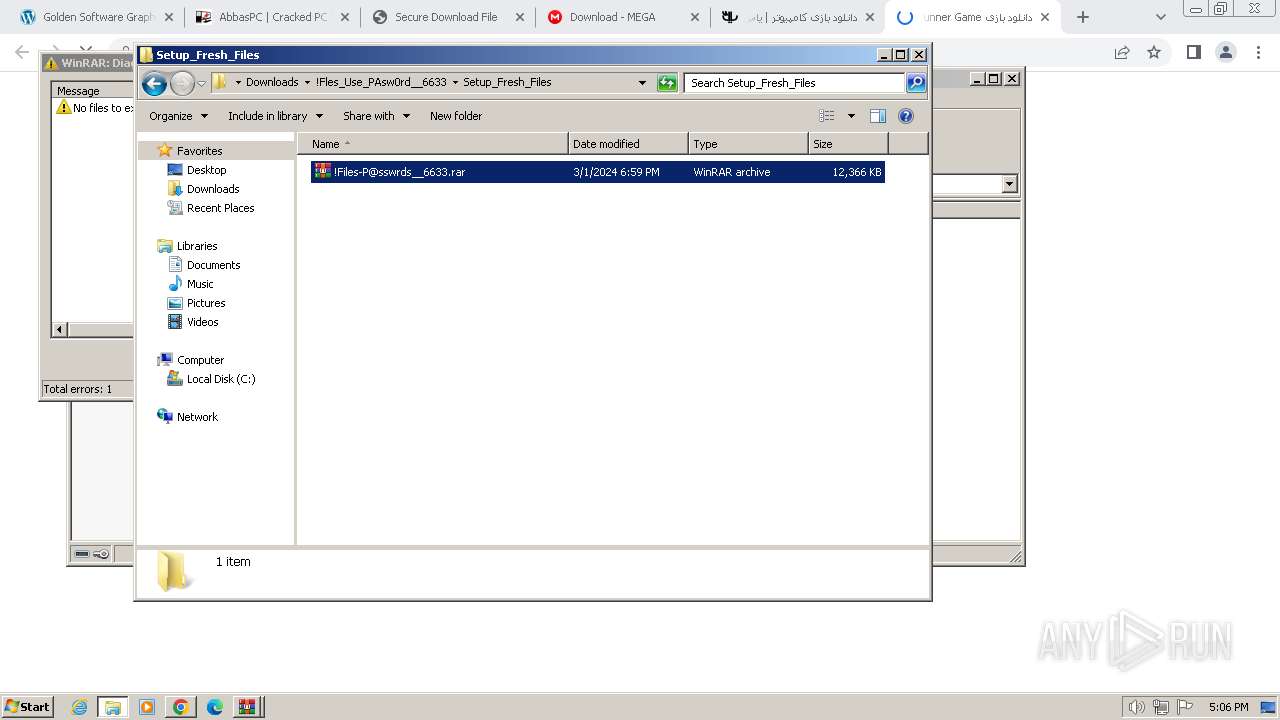Bookmark this page with star
1280x720 pixels.
coord(1154,52)
